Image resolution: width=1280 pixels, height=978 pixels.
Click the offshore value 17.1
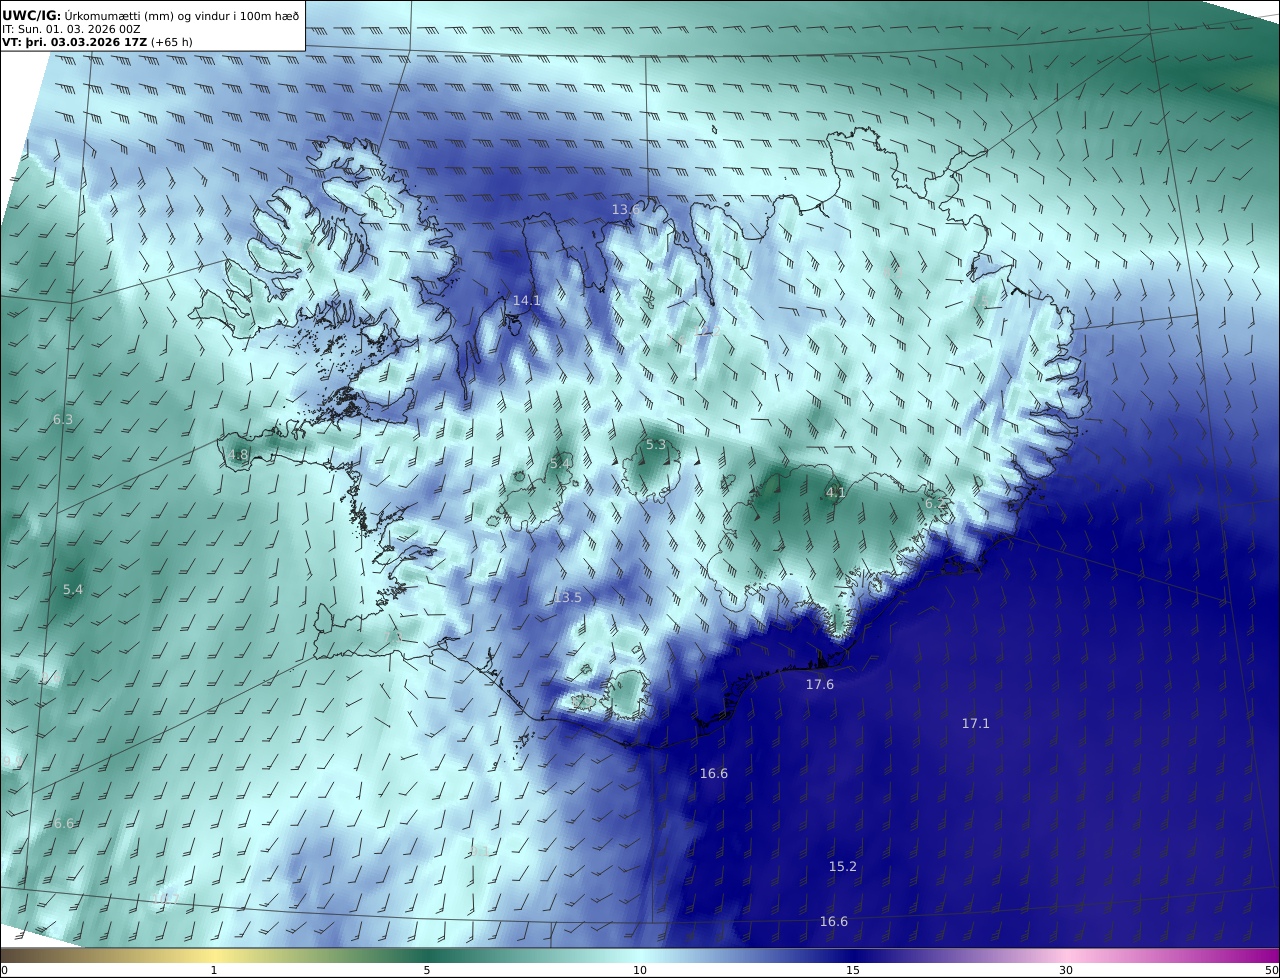click(x=976, y=723)
